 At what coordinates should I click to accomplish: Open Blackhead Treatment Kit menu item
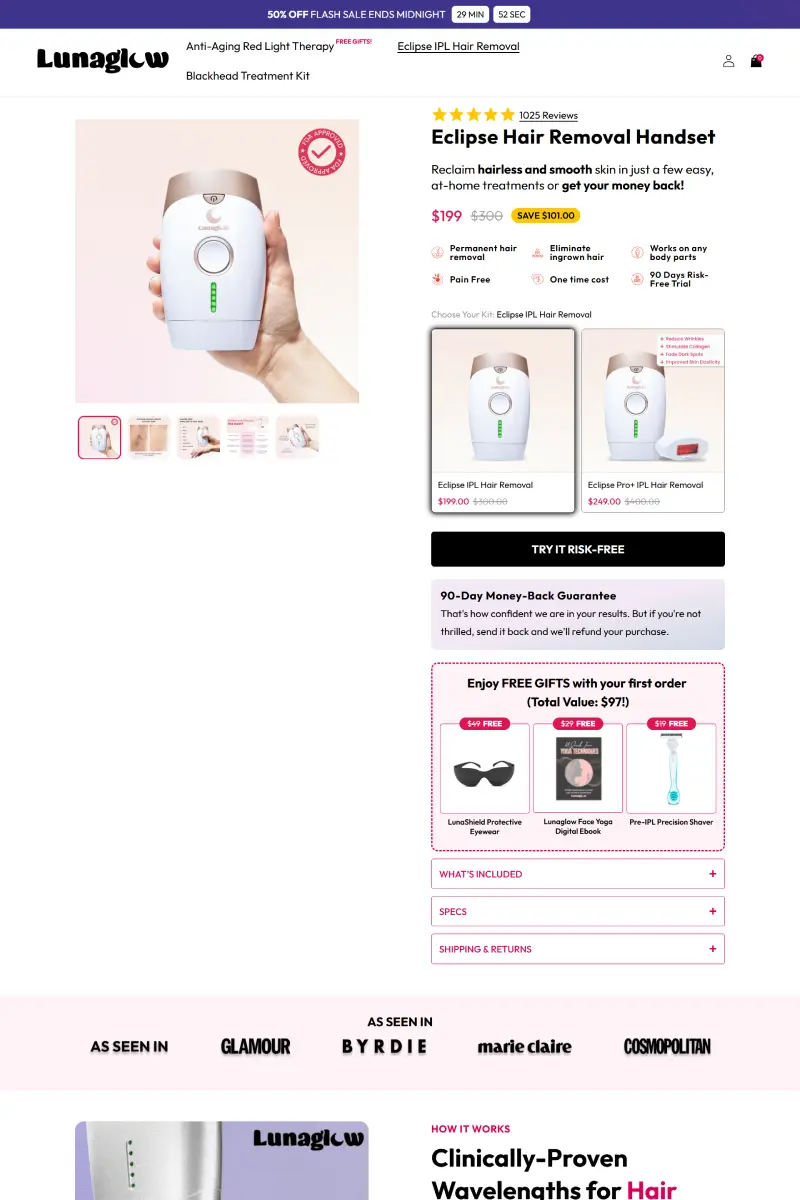coord(248,76)
